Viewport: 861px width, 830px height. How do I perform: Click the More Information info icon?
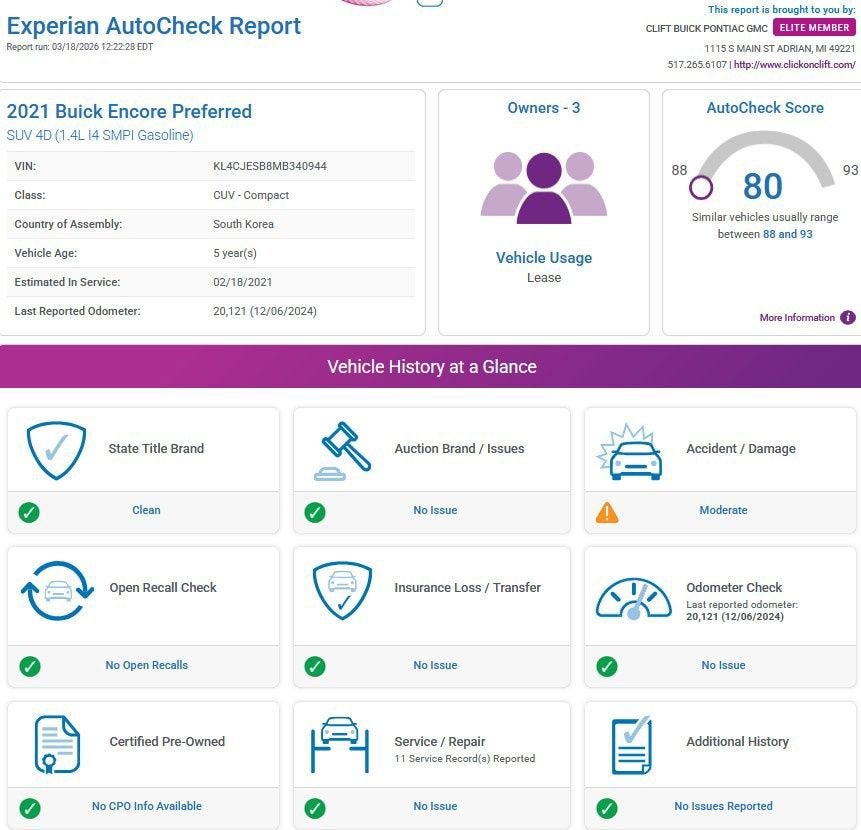(848, 318)
